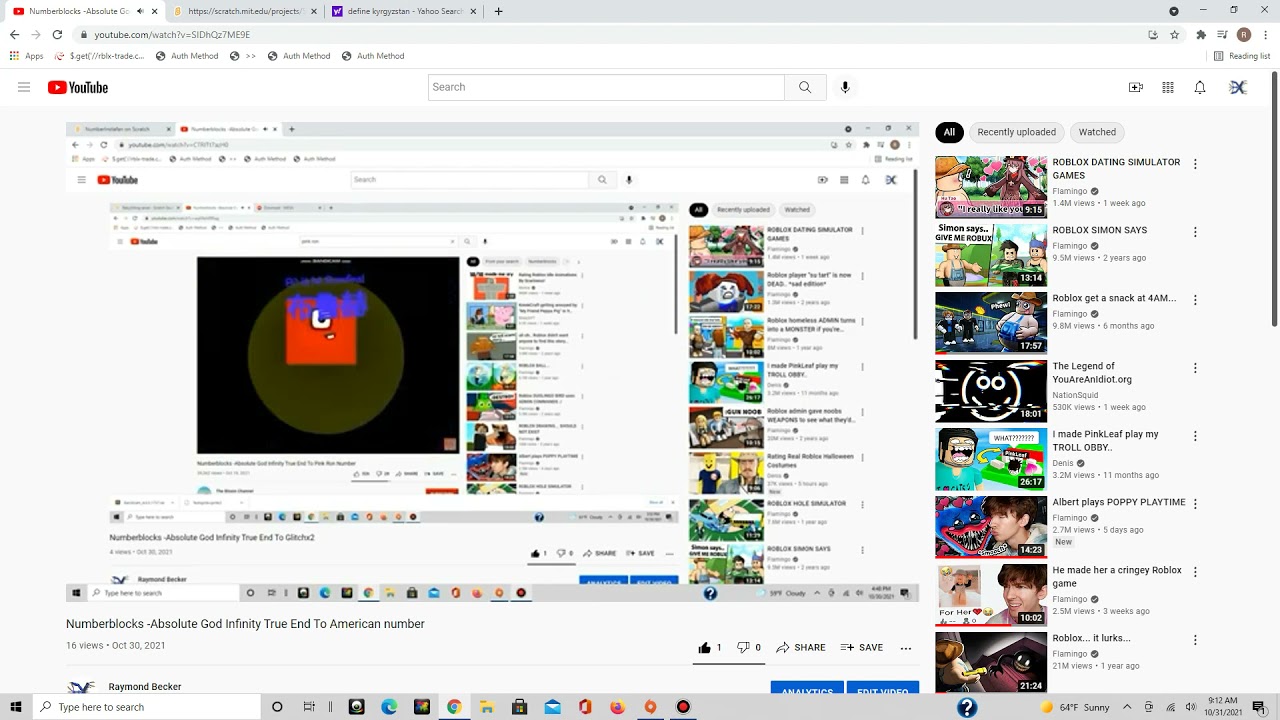
Task: Open options for Albert plays POPPY PLAYTIME
Action: [x=1195, y=504]
